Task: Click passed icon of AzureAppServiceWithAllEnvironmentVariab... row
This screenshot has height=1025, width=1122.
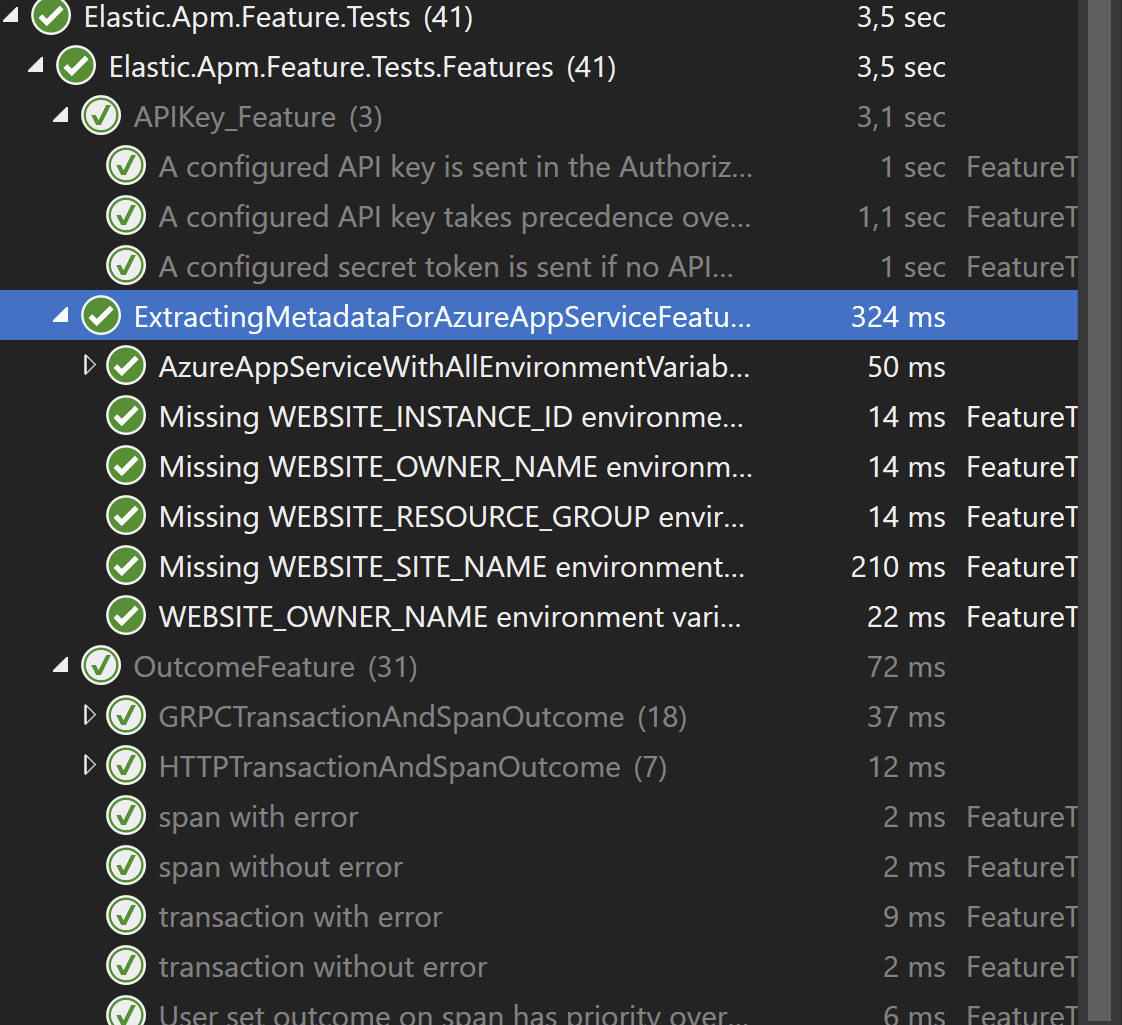Action: point(126,366)
